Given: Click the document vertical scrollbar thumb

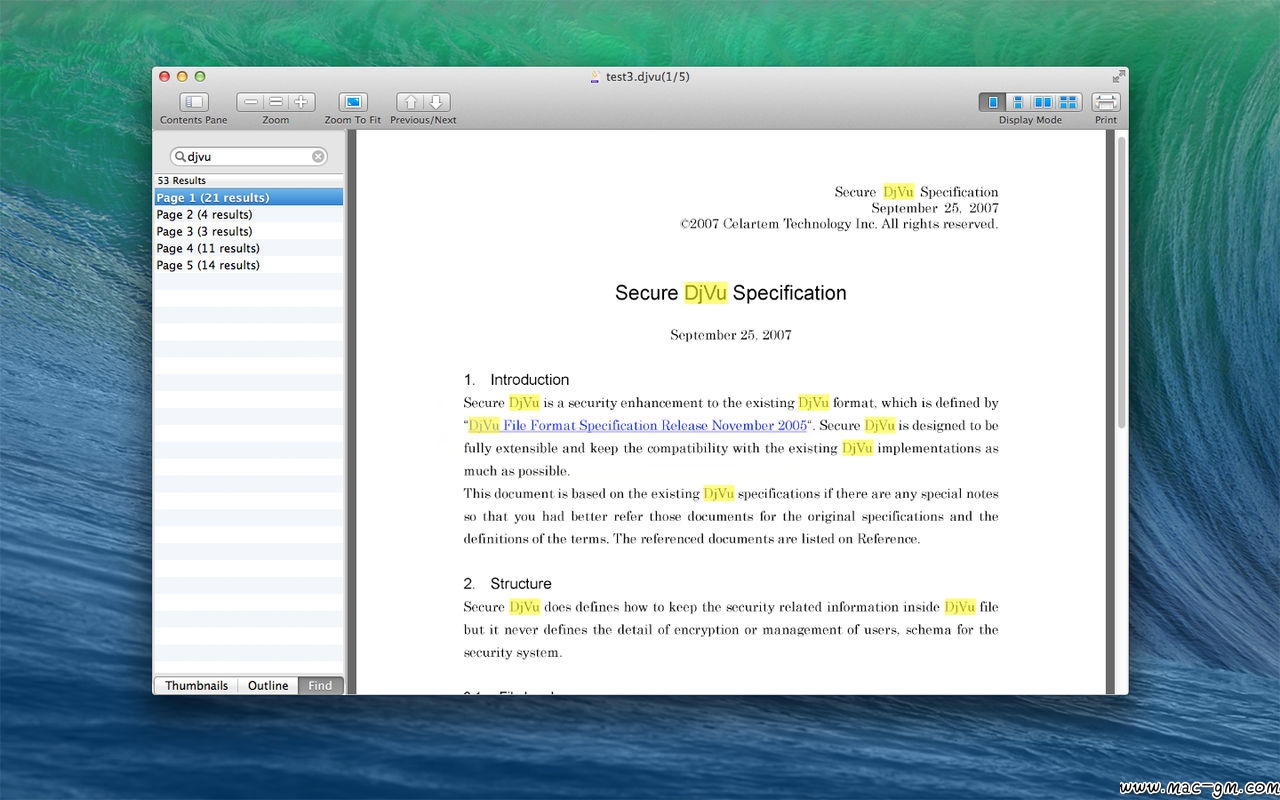Looking at the screenshot, I should pyautogui.click(x=1122, y=283).
